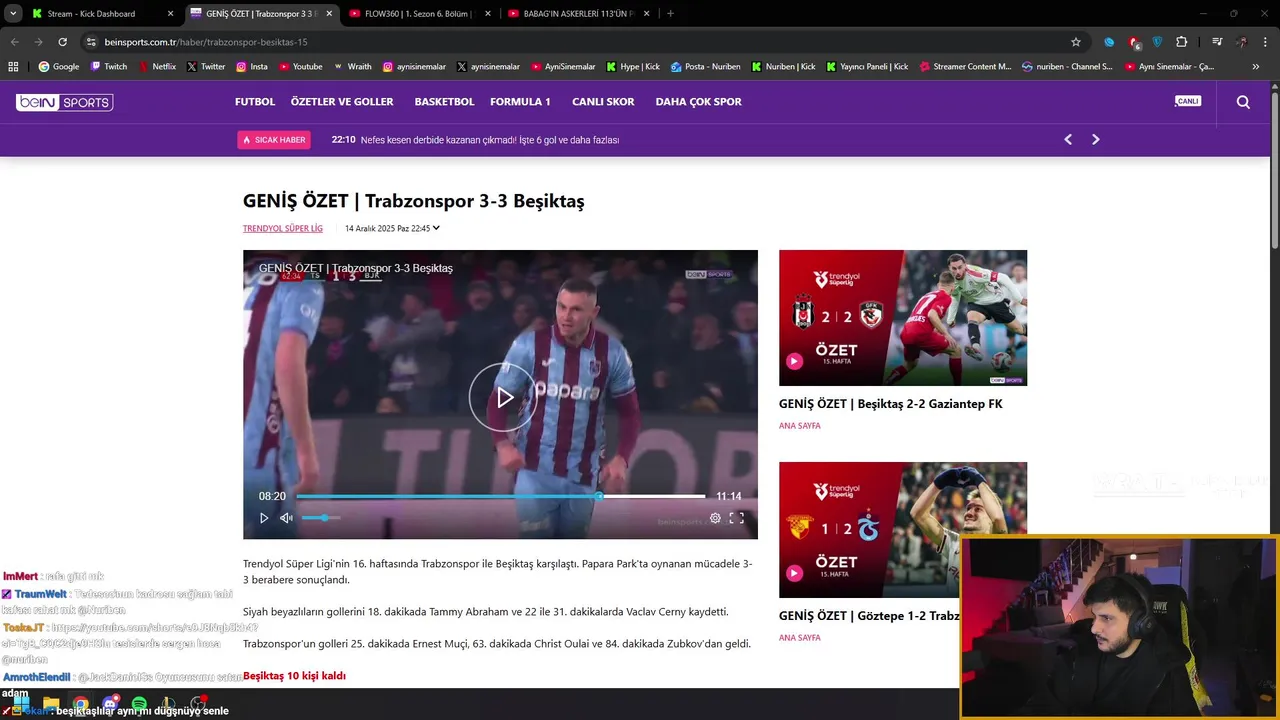Click the SICAK HABER badge
Image resolution: width=1280 pixels, height=720 pixels.
[x=274, y=140]
